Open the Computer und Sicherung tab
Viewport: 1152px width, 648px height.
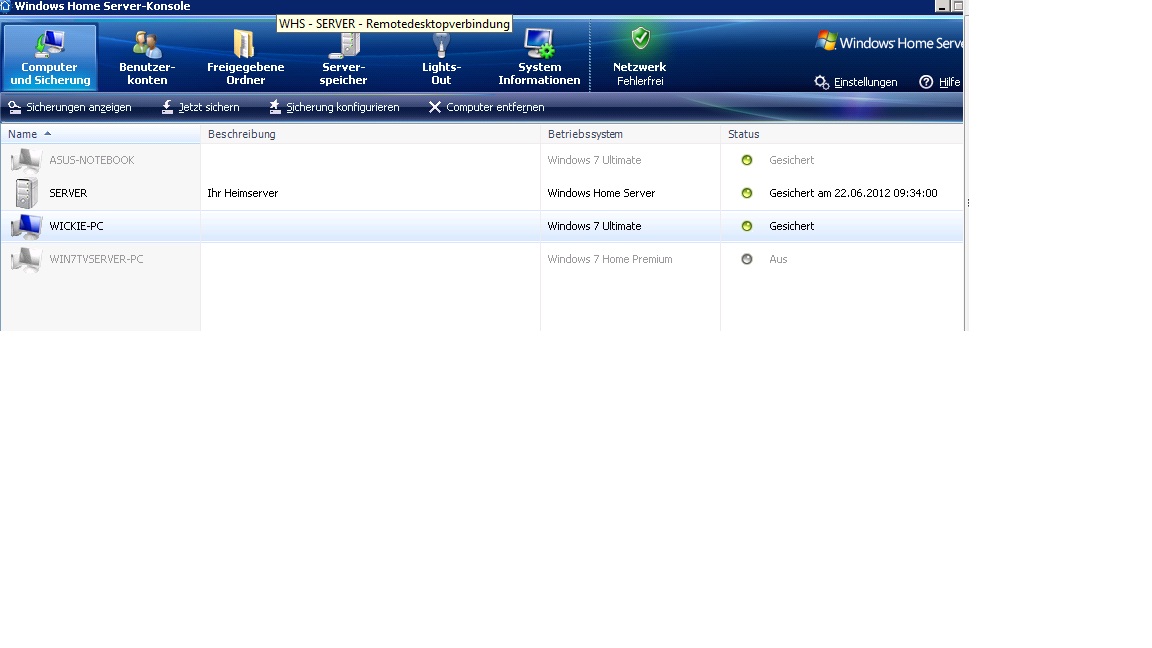(50, 57)
